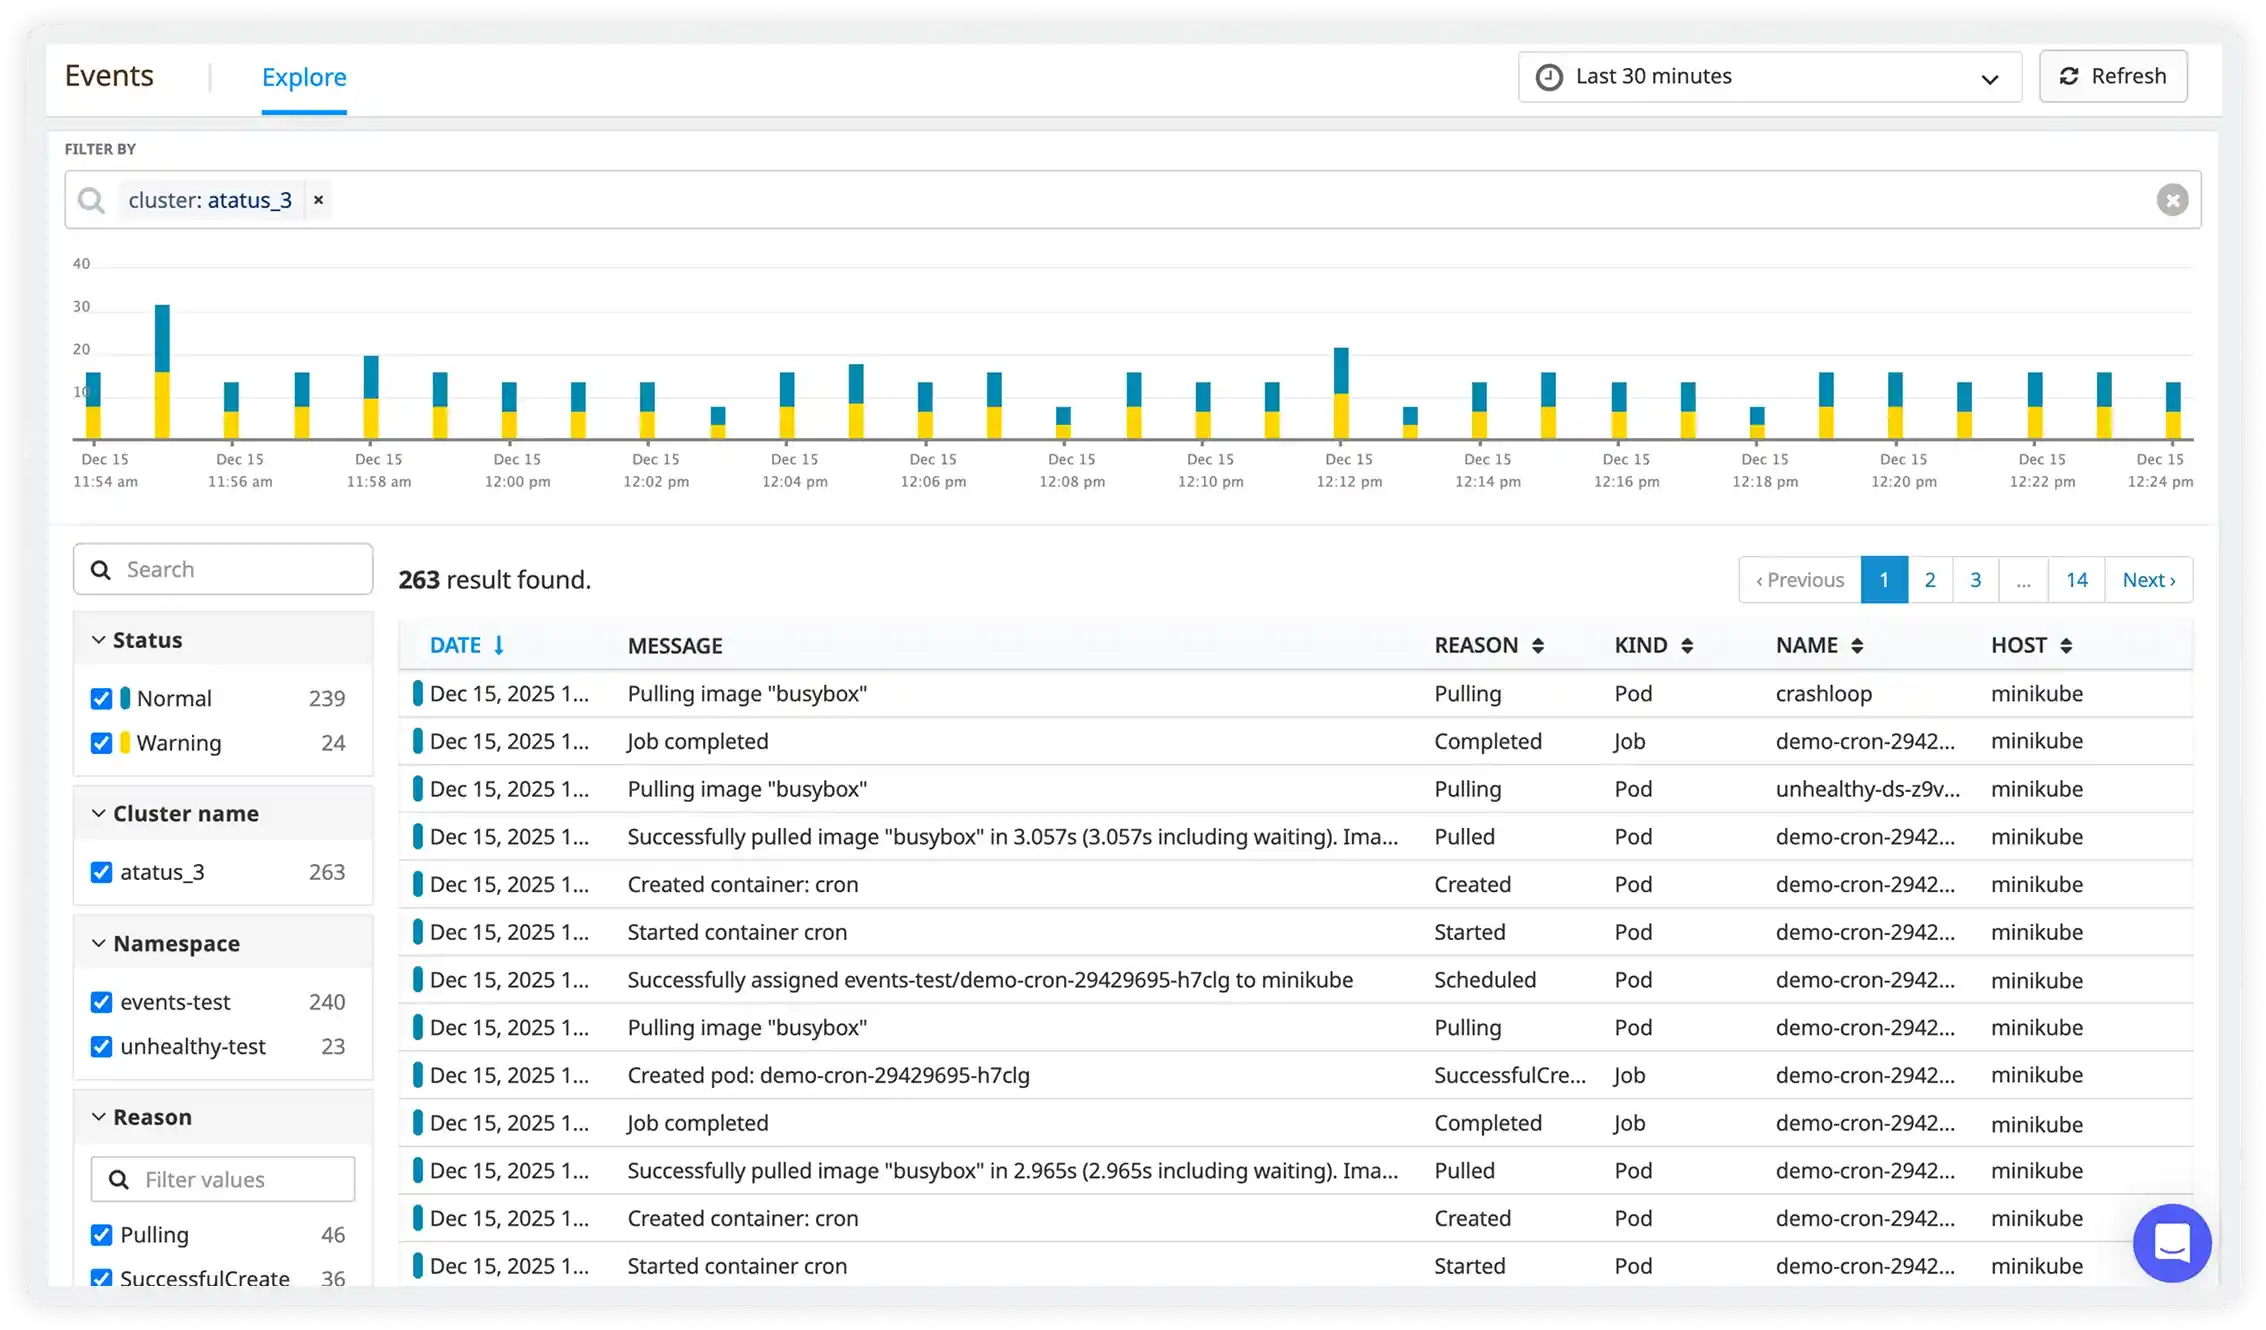Clear all filters using the X icon
Viewport: 2266px width, 1330px height.
click(2172, 200)
